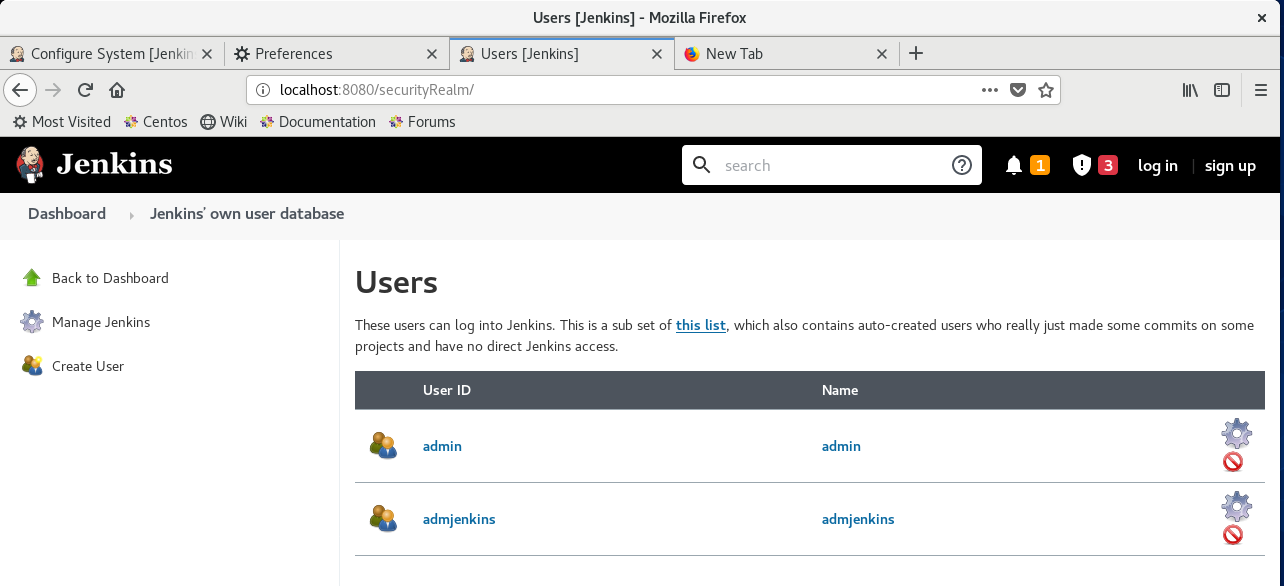The image size is (1284, 586).
Task: Close the Configure System tab
Action: (207, 54)
